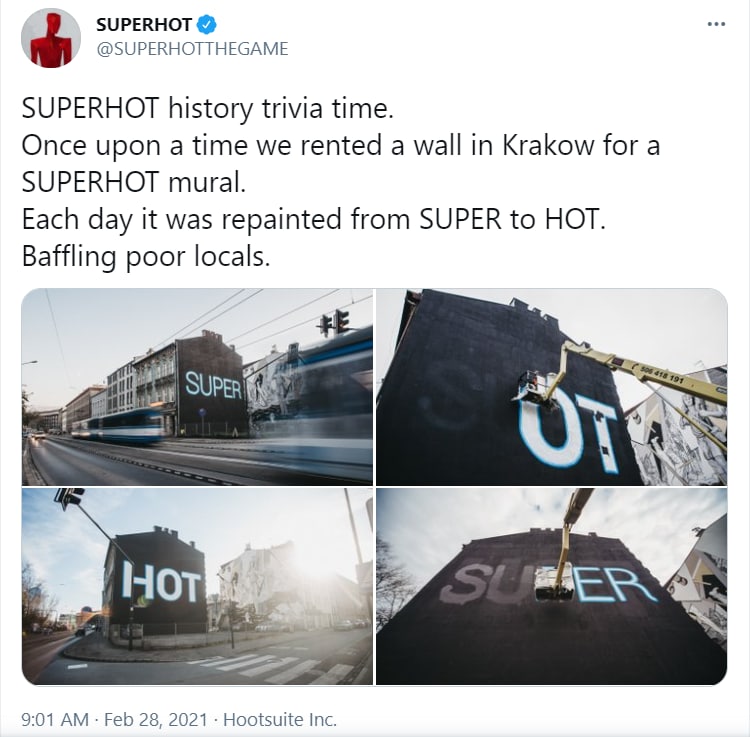
Task: Open the Hootsuite Inc. source link
Action: pyautogui.click(x=280, y=719)
